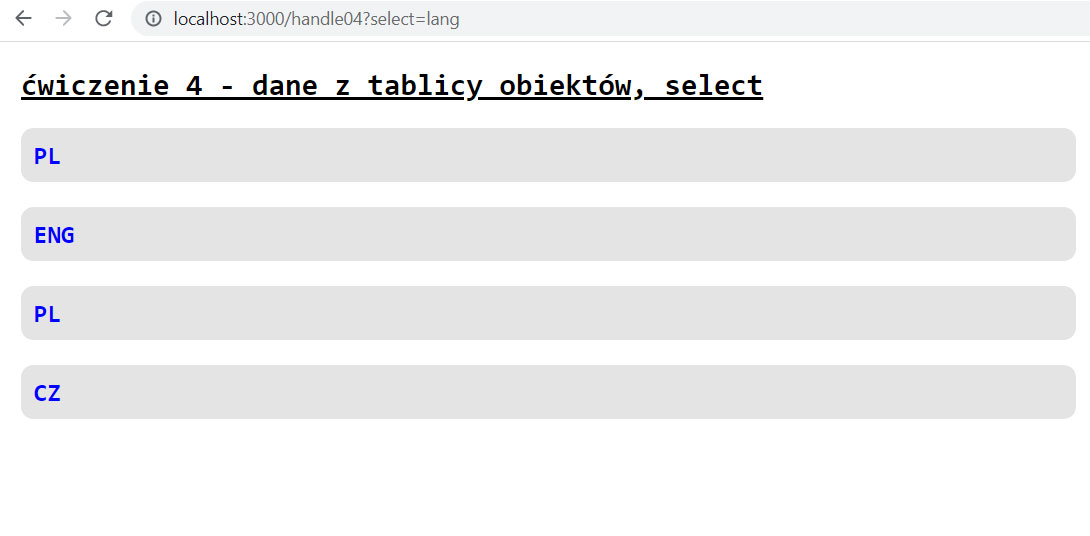Select the CZ gray row
The height and width of the screenshot is (536, 1090).
[548, 392]
